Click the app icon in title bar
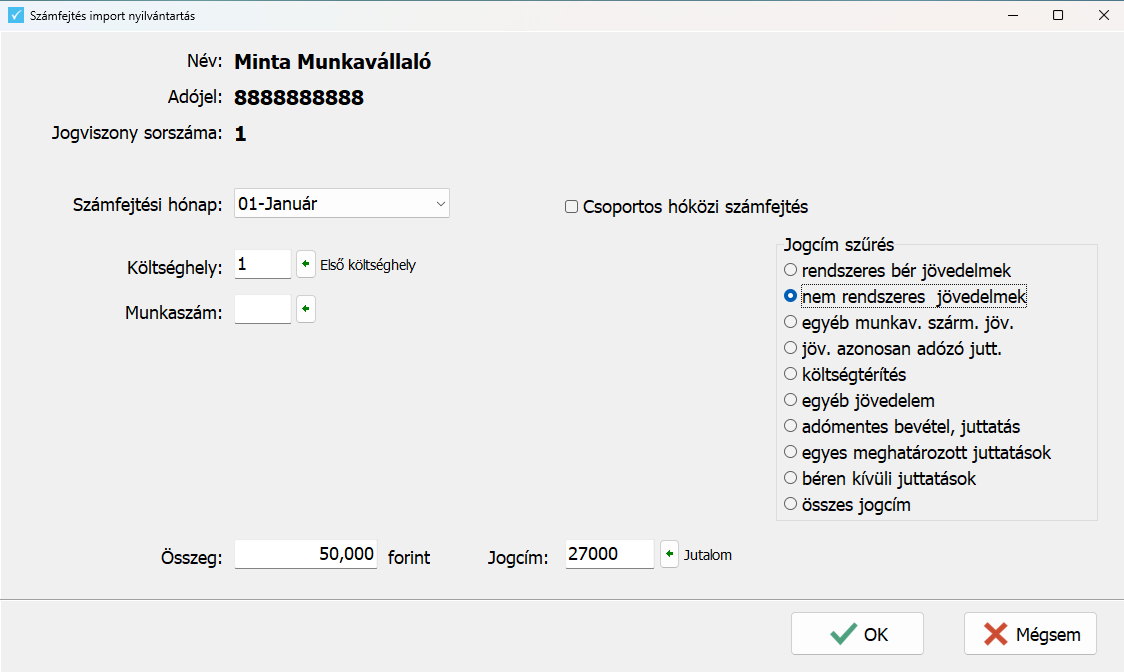The image size is (1124, 672). 16,16
